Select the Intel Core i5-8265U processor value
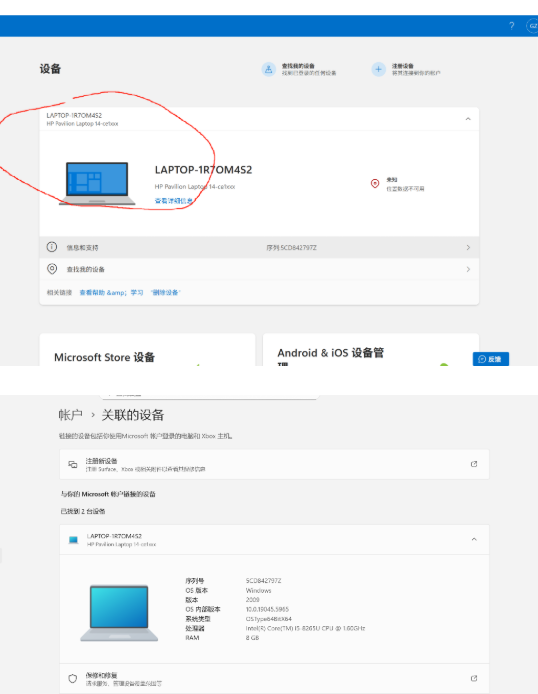 [x=305, y=628]
